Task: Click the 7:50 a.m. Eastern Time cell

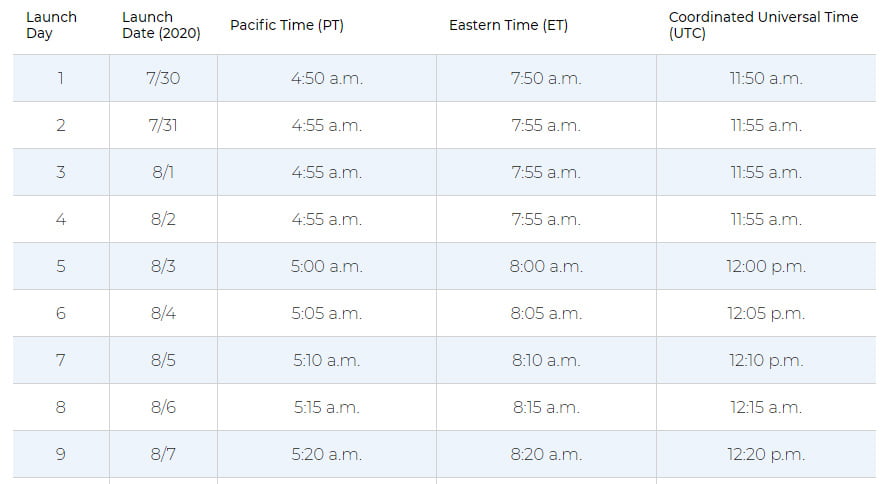Action: point(545,78)
